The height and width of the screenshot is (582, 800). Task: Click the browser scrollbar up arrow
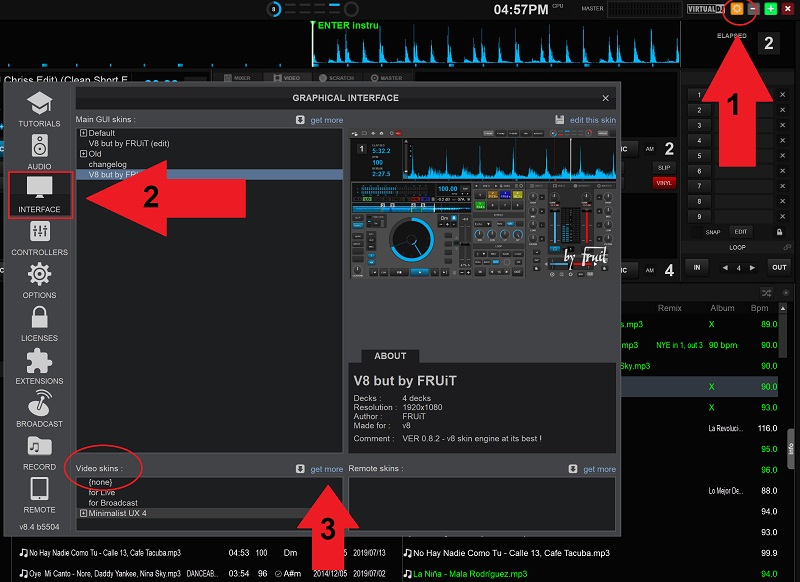click(x=783, y=308)
